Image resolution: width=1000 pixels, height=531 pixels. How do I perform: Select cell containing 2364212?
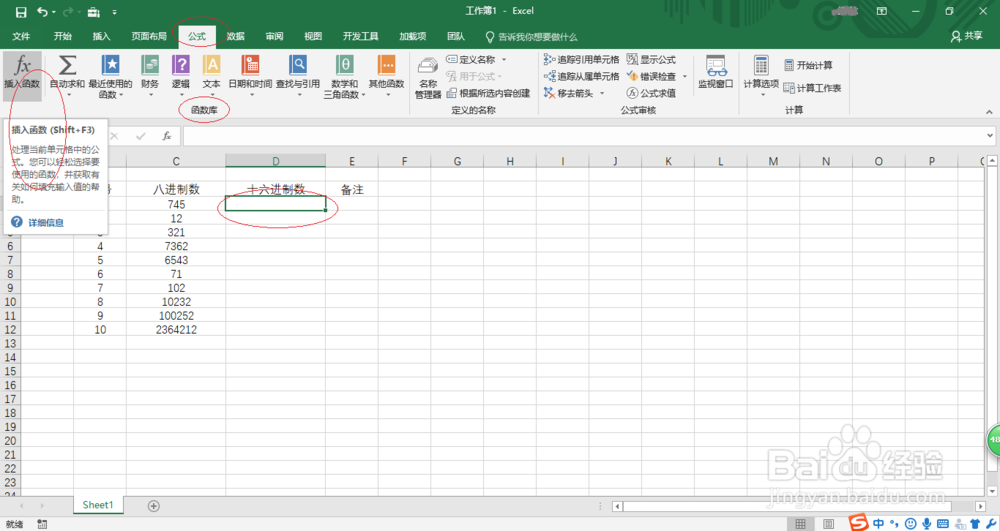coord(176,330)
